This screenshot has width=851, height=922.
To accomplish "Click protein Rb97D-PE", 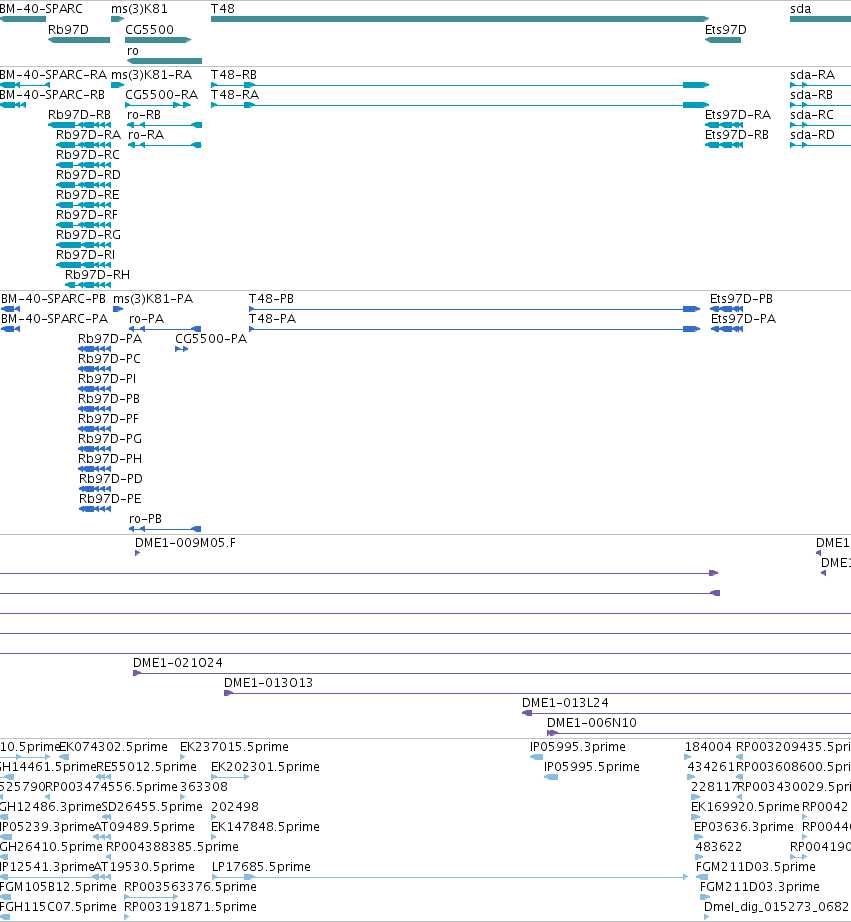I will tap(110, 499).
